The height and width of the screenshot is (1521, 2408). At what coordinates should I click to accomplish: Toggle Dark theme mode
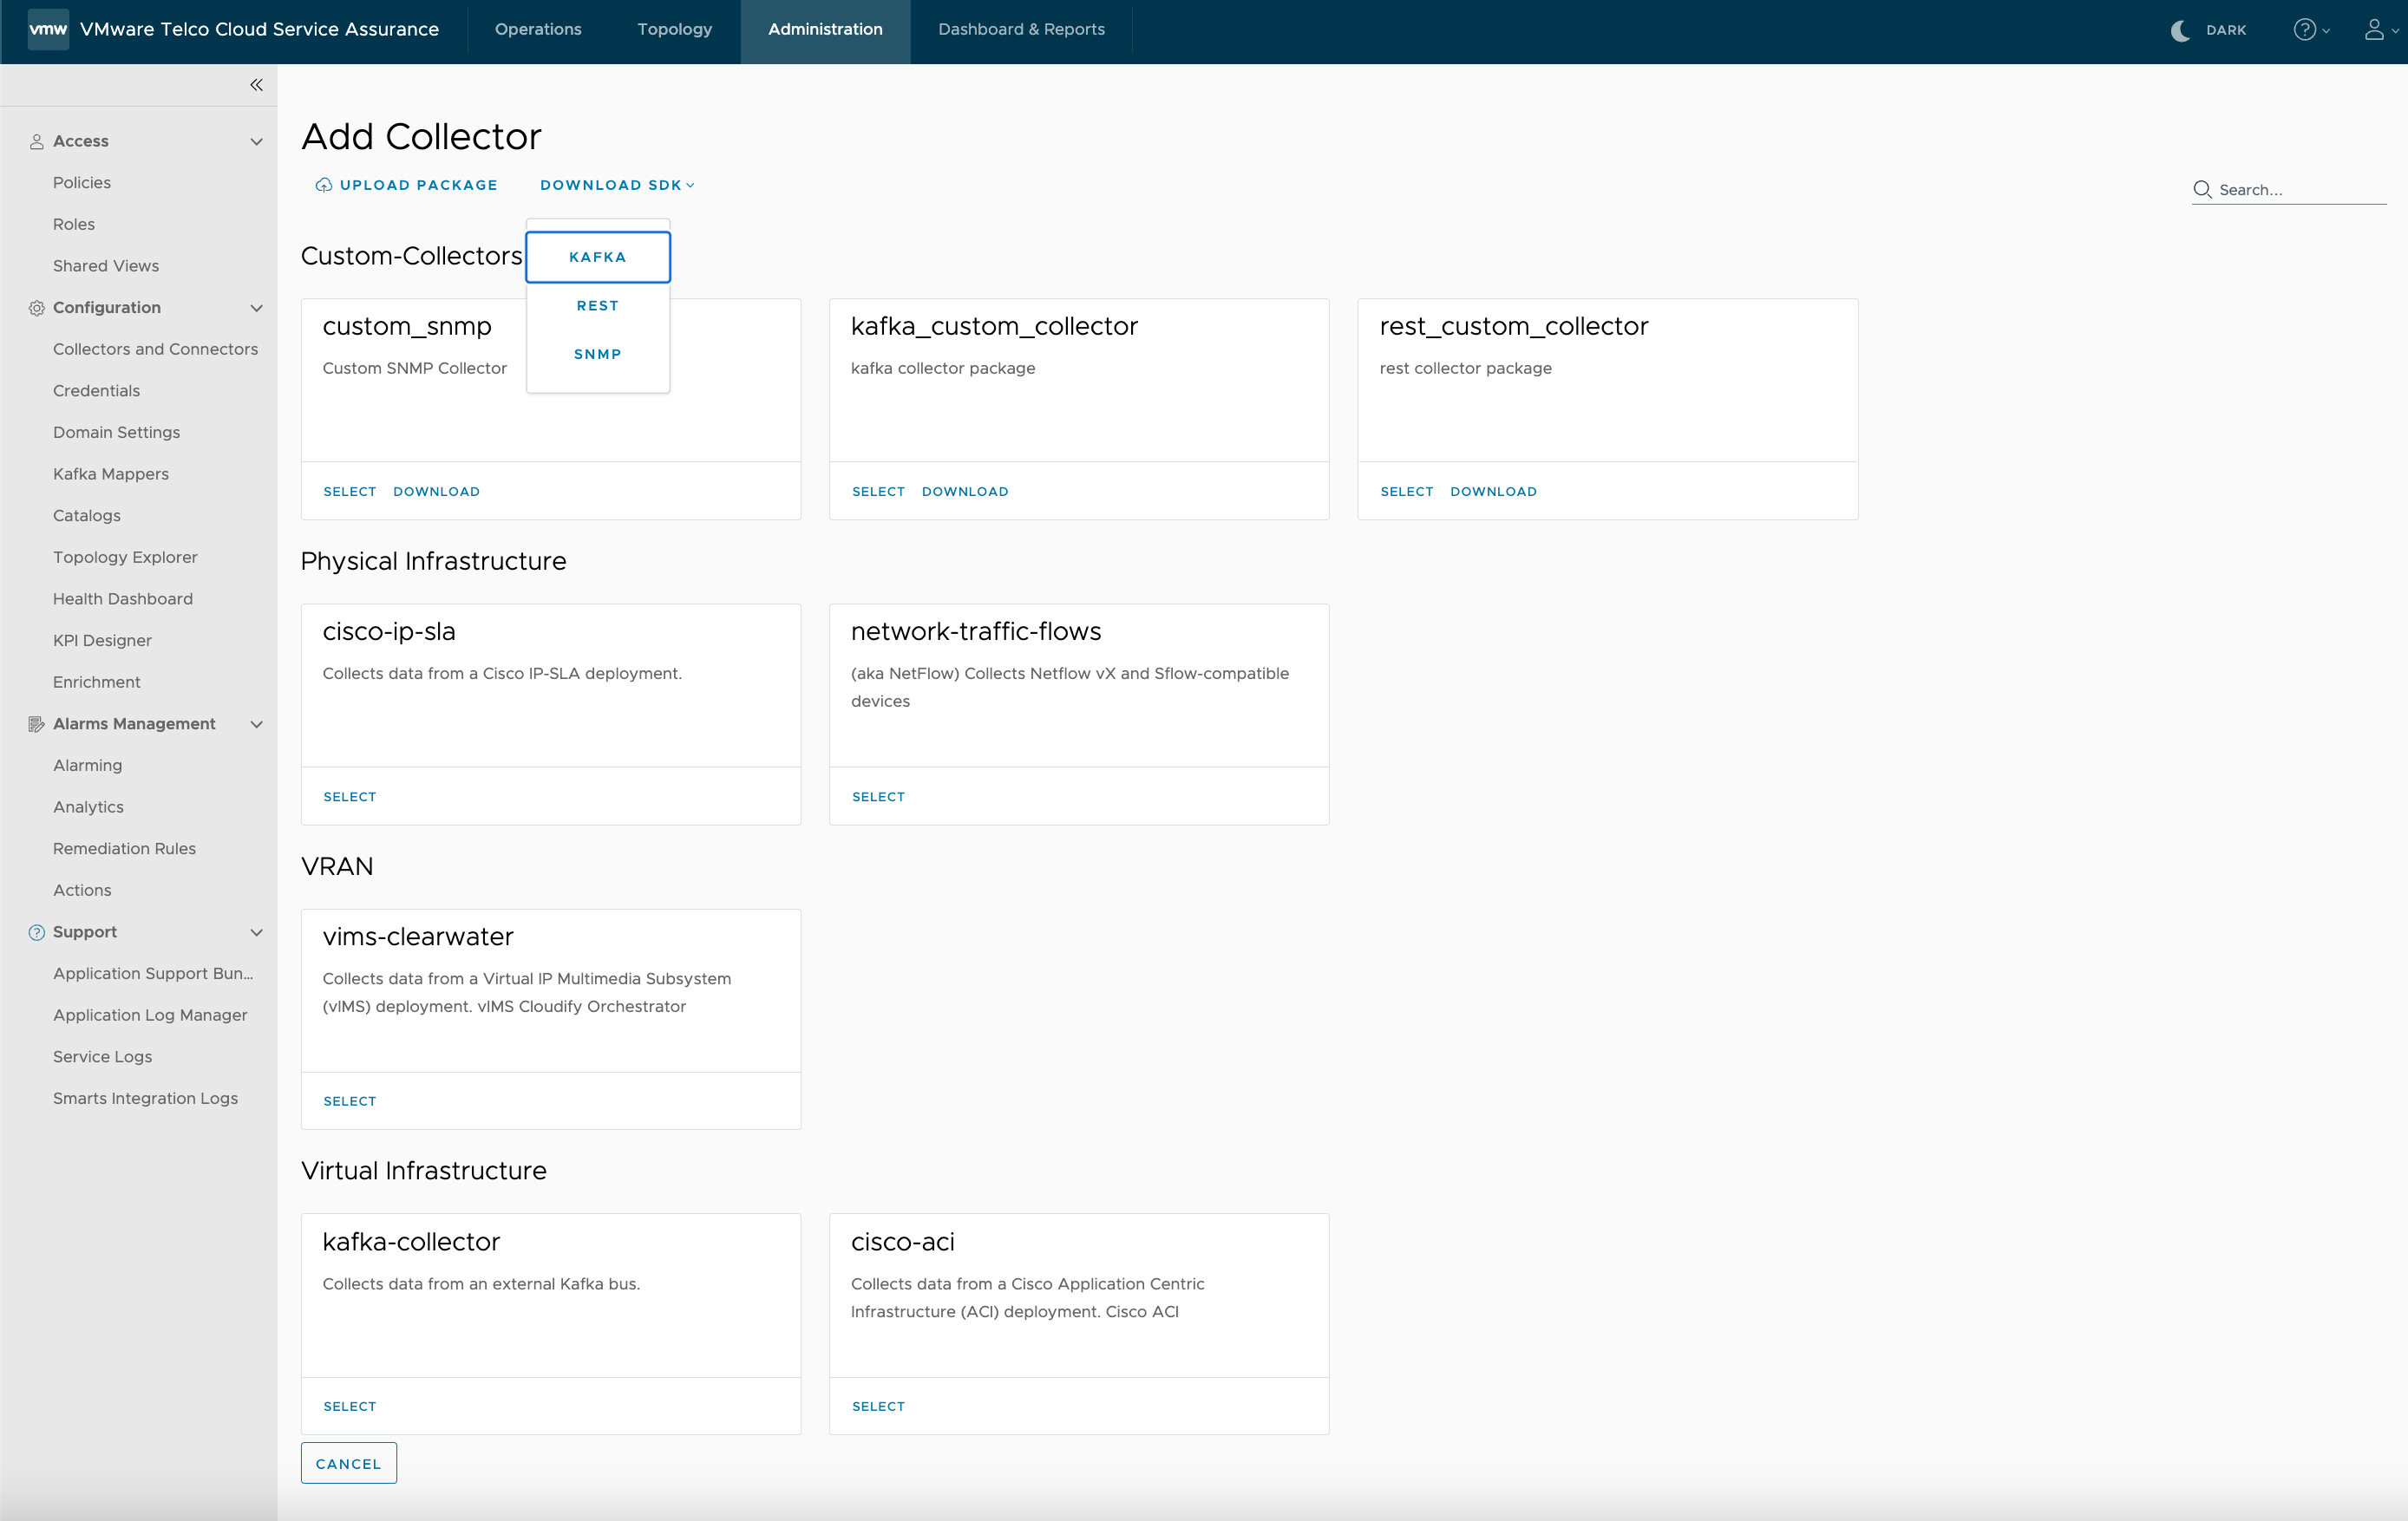(2208, 30)
